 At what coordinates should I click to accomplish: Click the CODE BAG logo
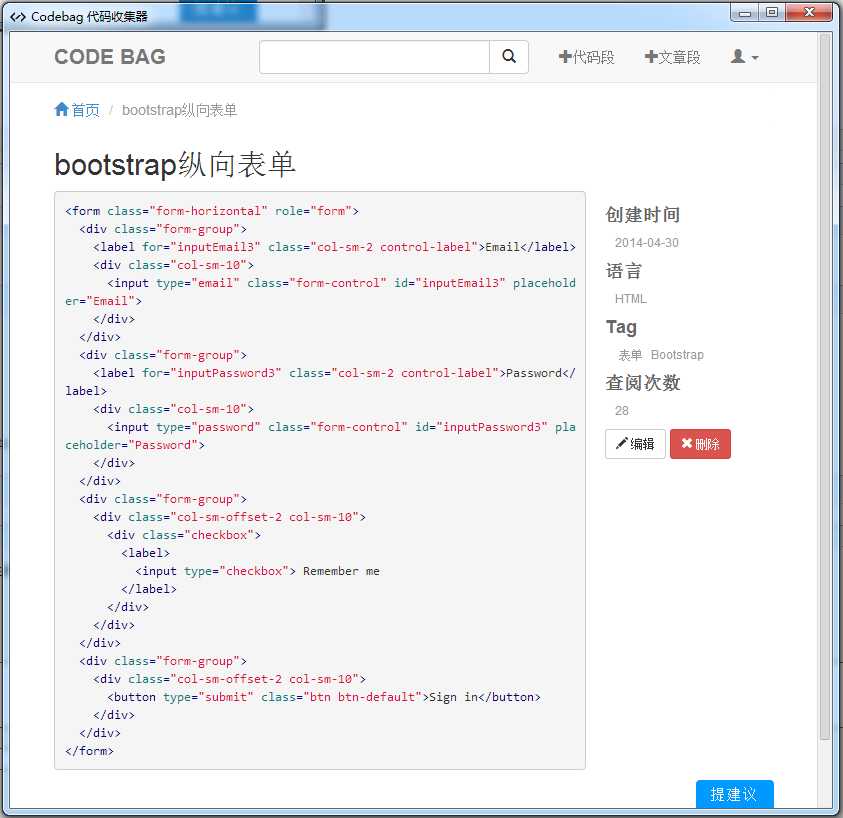point(110,56)
